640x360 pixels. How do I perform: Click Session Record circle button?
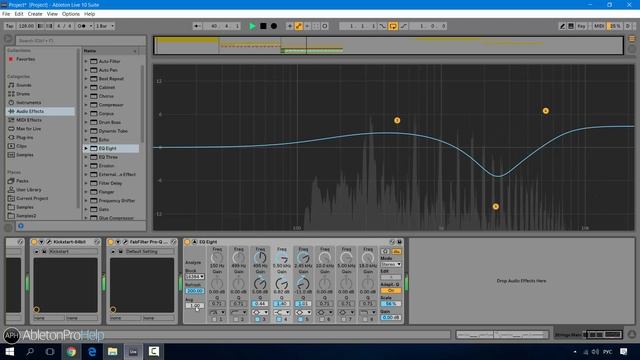pyautogui.click(x=325, y=26)
